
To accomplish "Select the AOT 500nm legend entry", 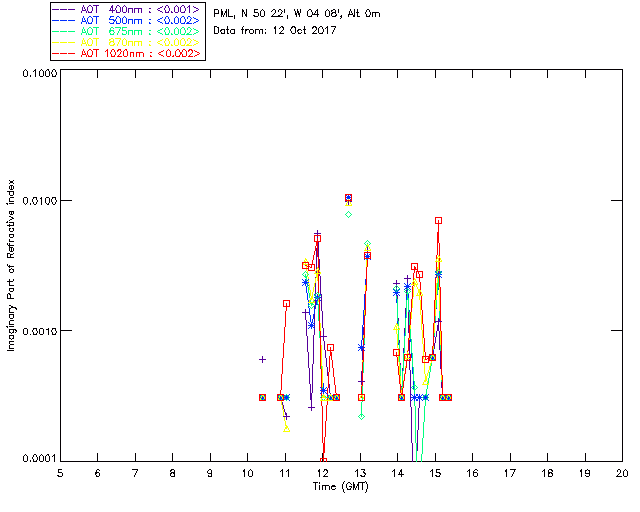I will [x=127, y=20].
